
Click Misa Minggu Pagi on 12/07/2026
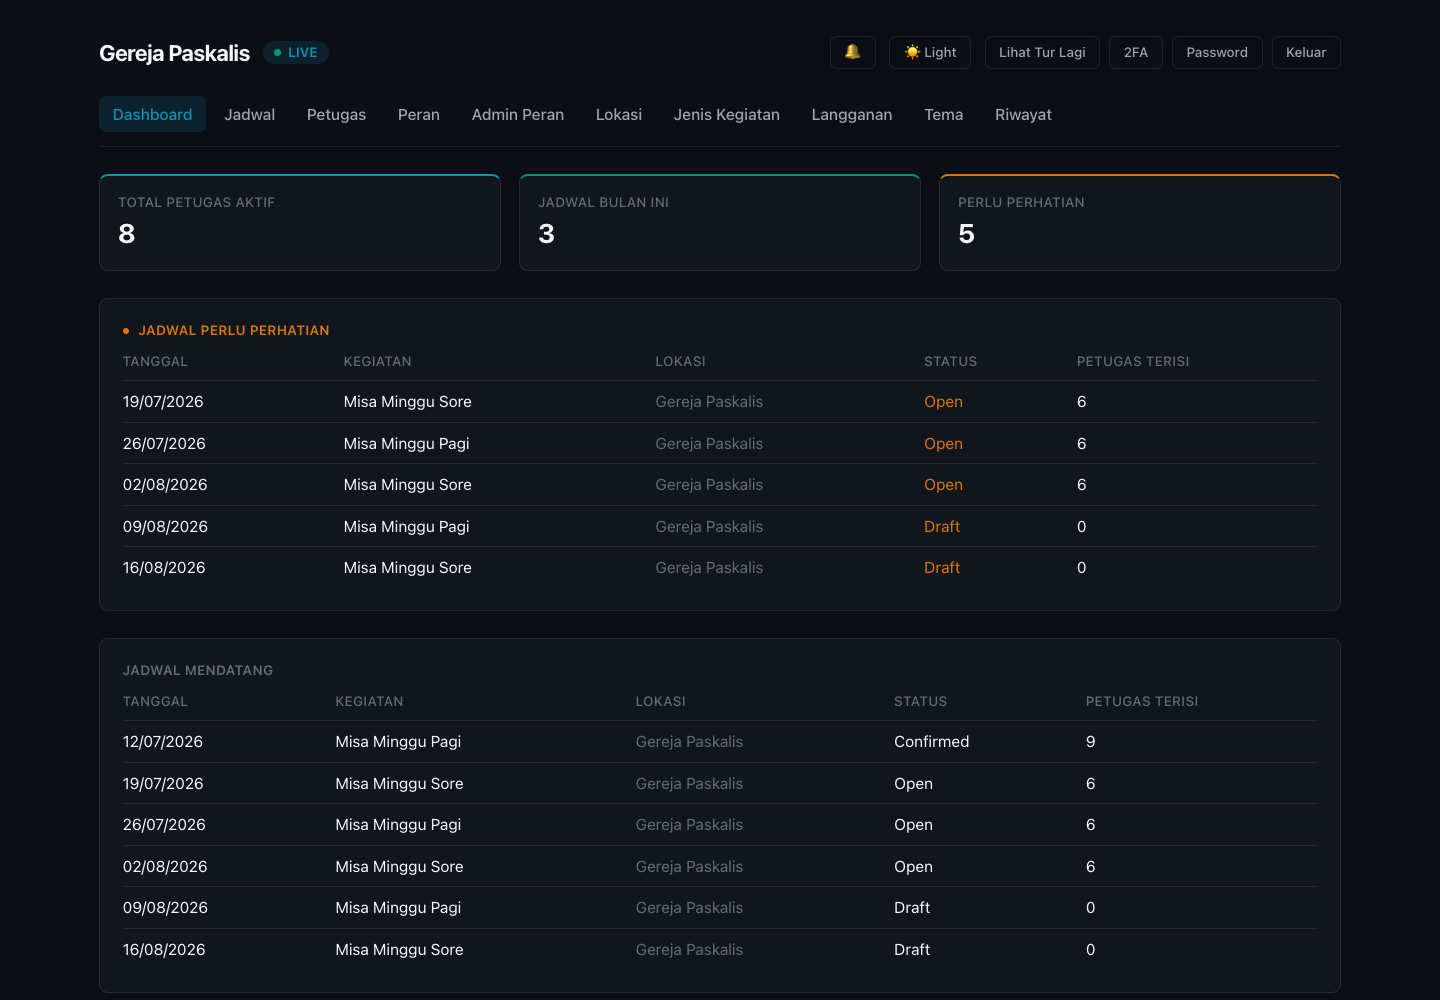398,742
